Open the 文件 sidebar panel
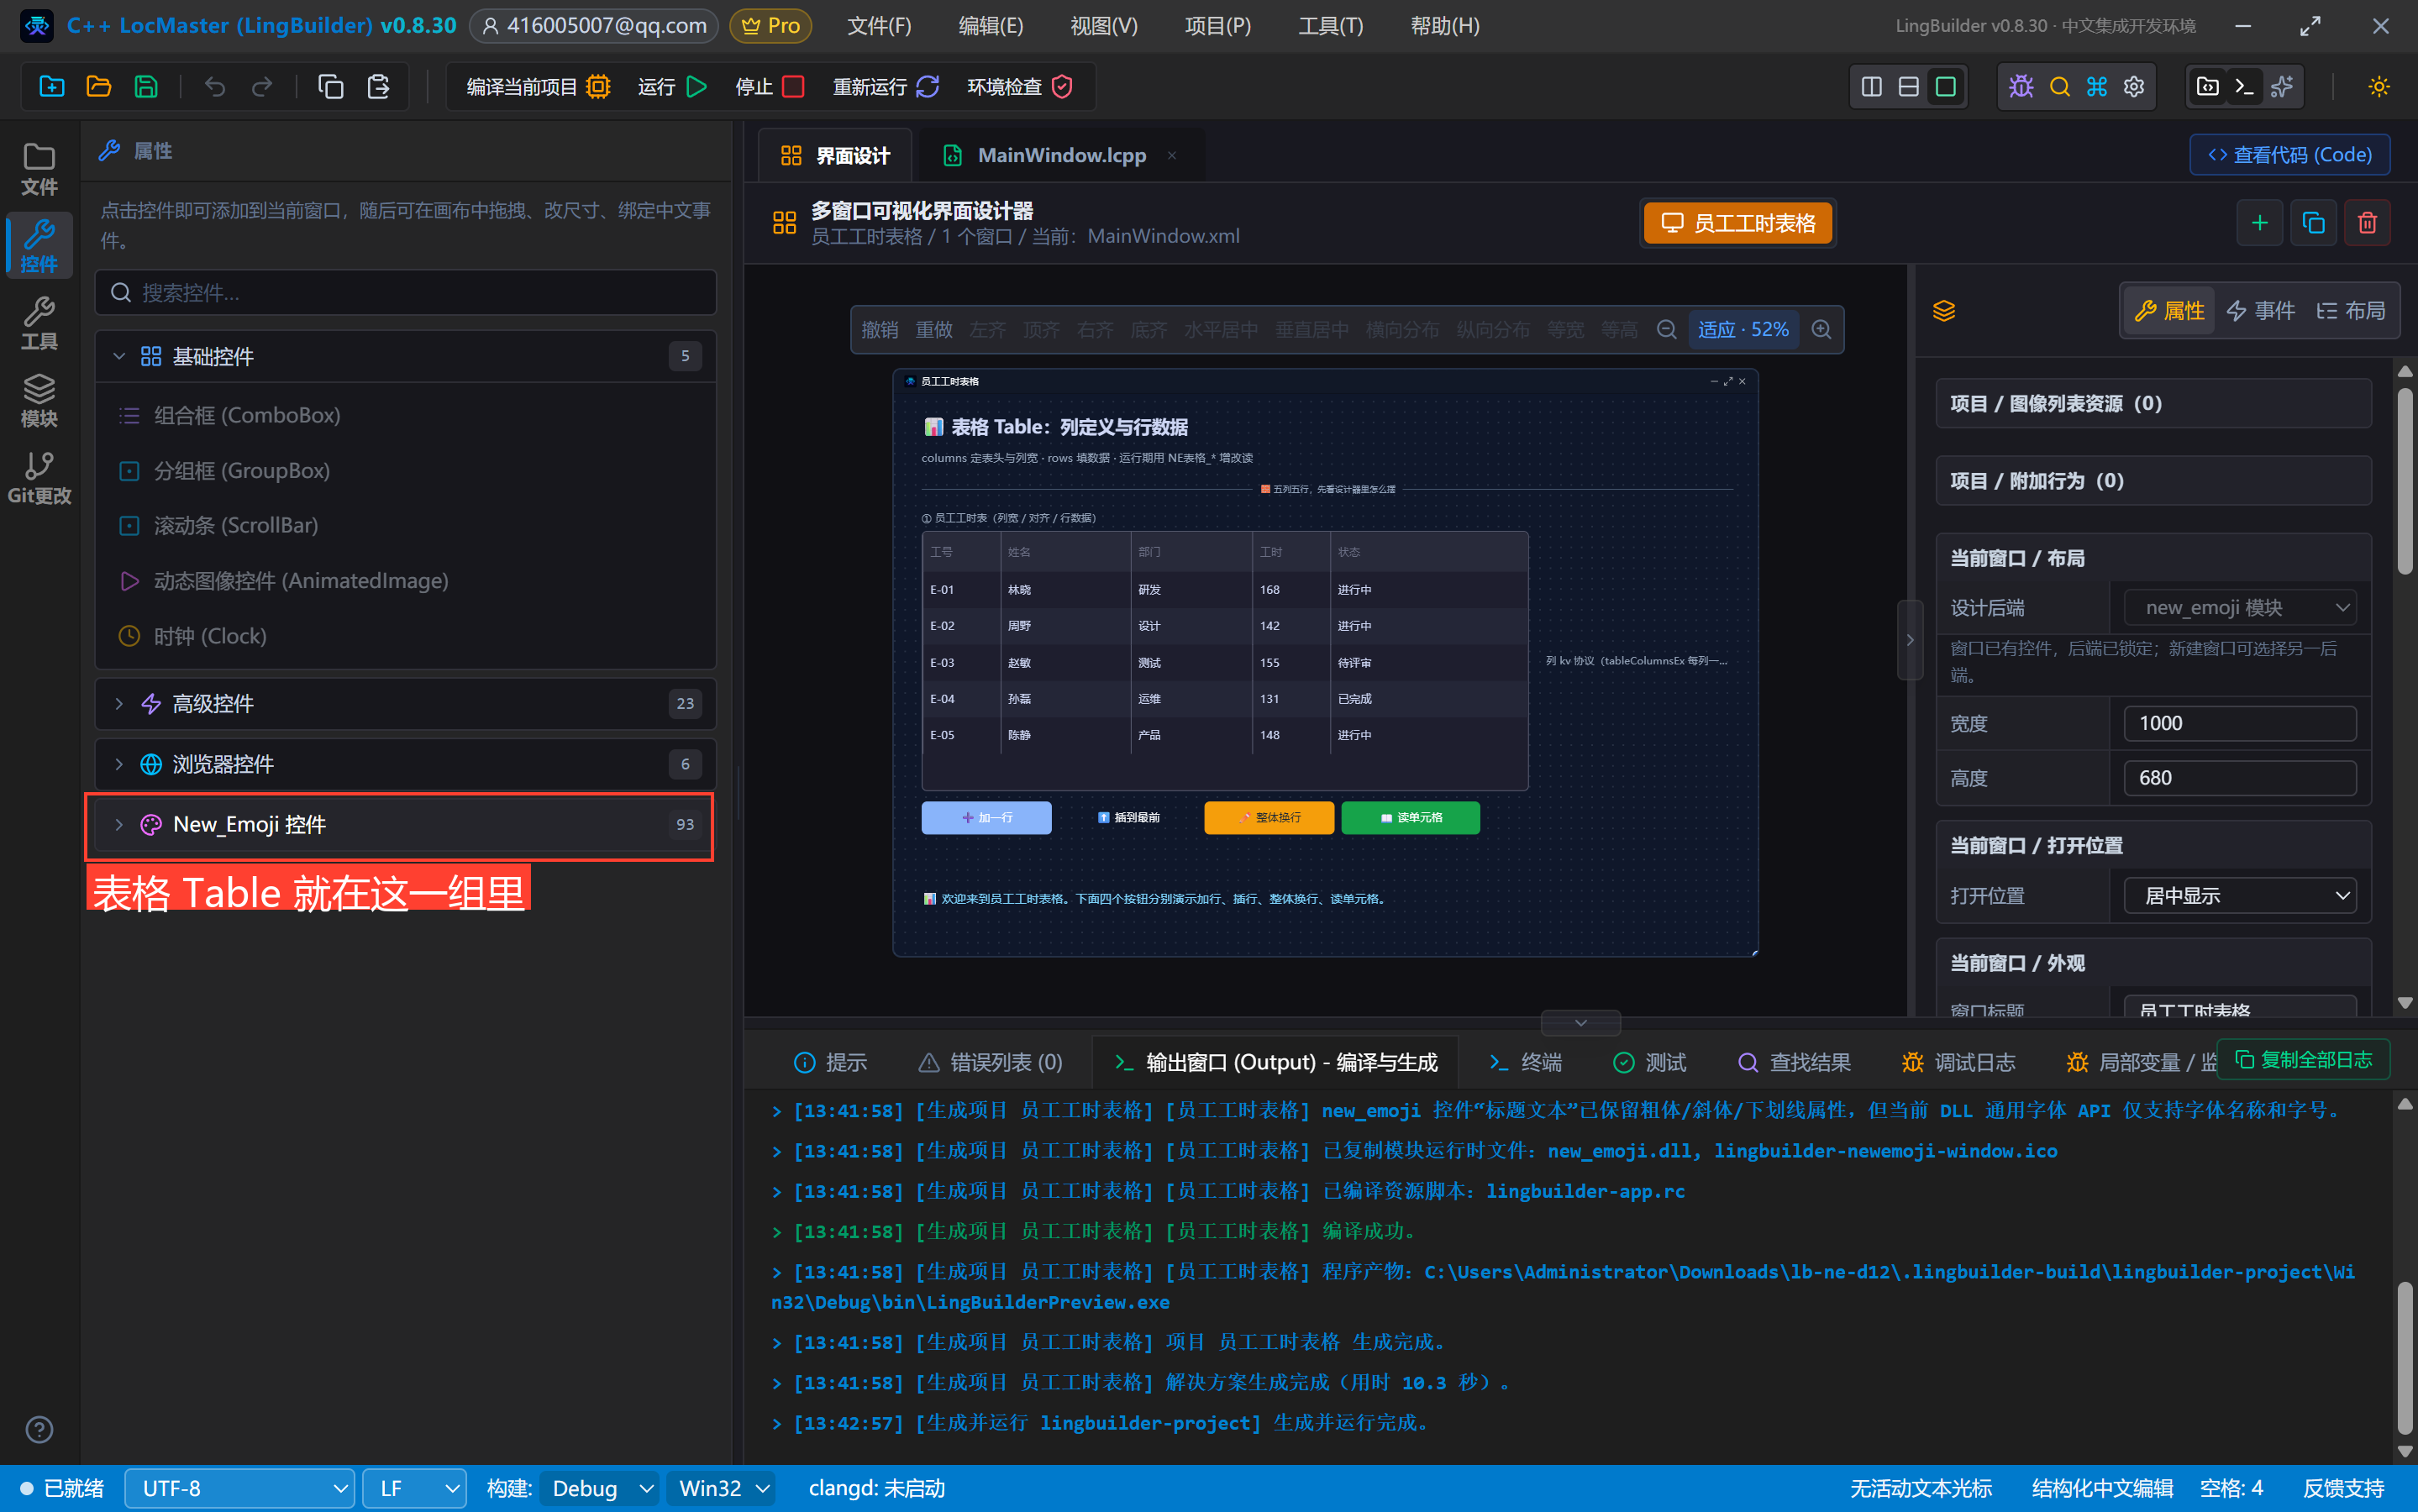This screenshot has width=2418, height=1512. pyautogui.click(x=39, y=169)
